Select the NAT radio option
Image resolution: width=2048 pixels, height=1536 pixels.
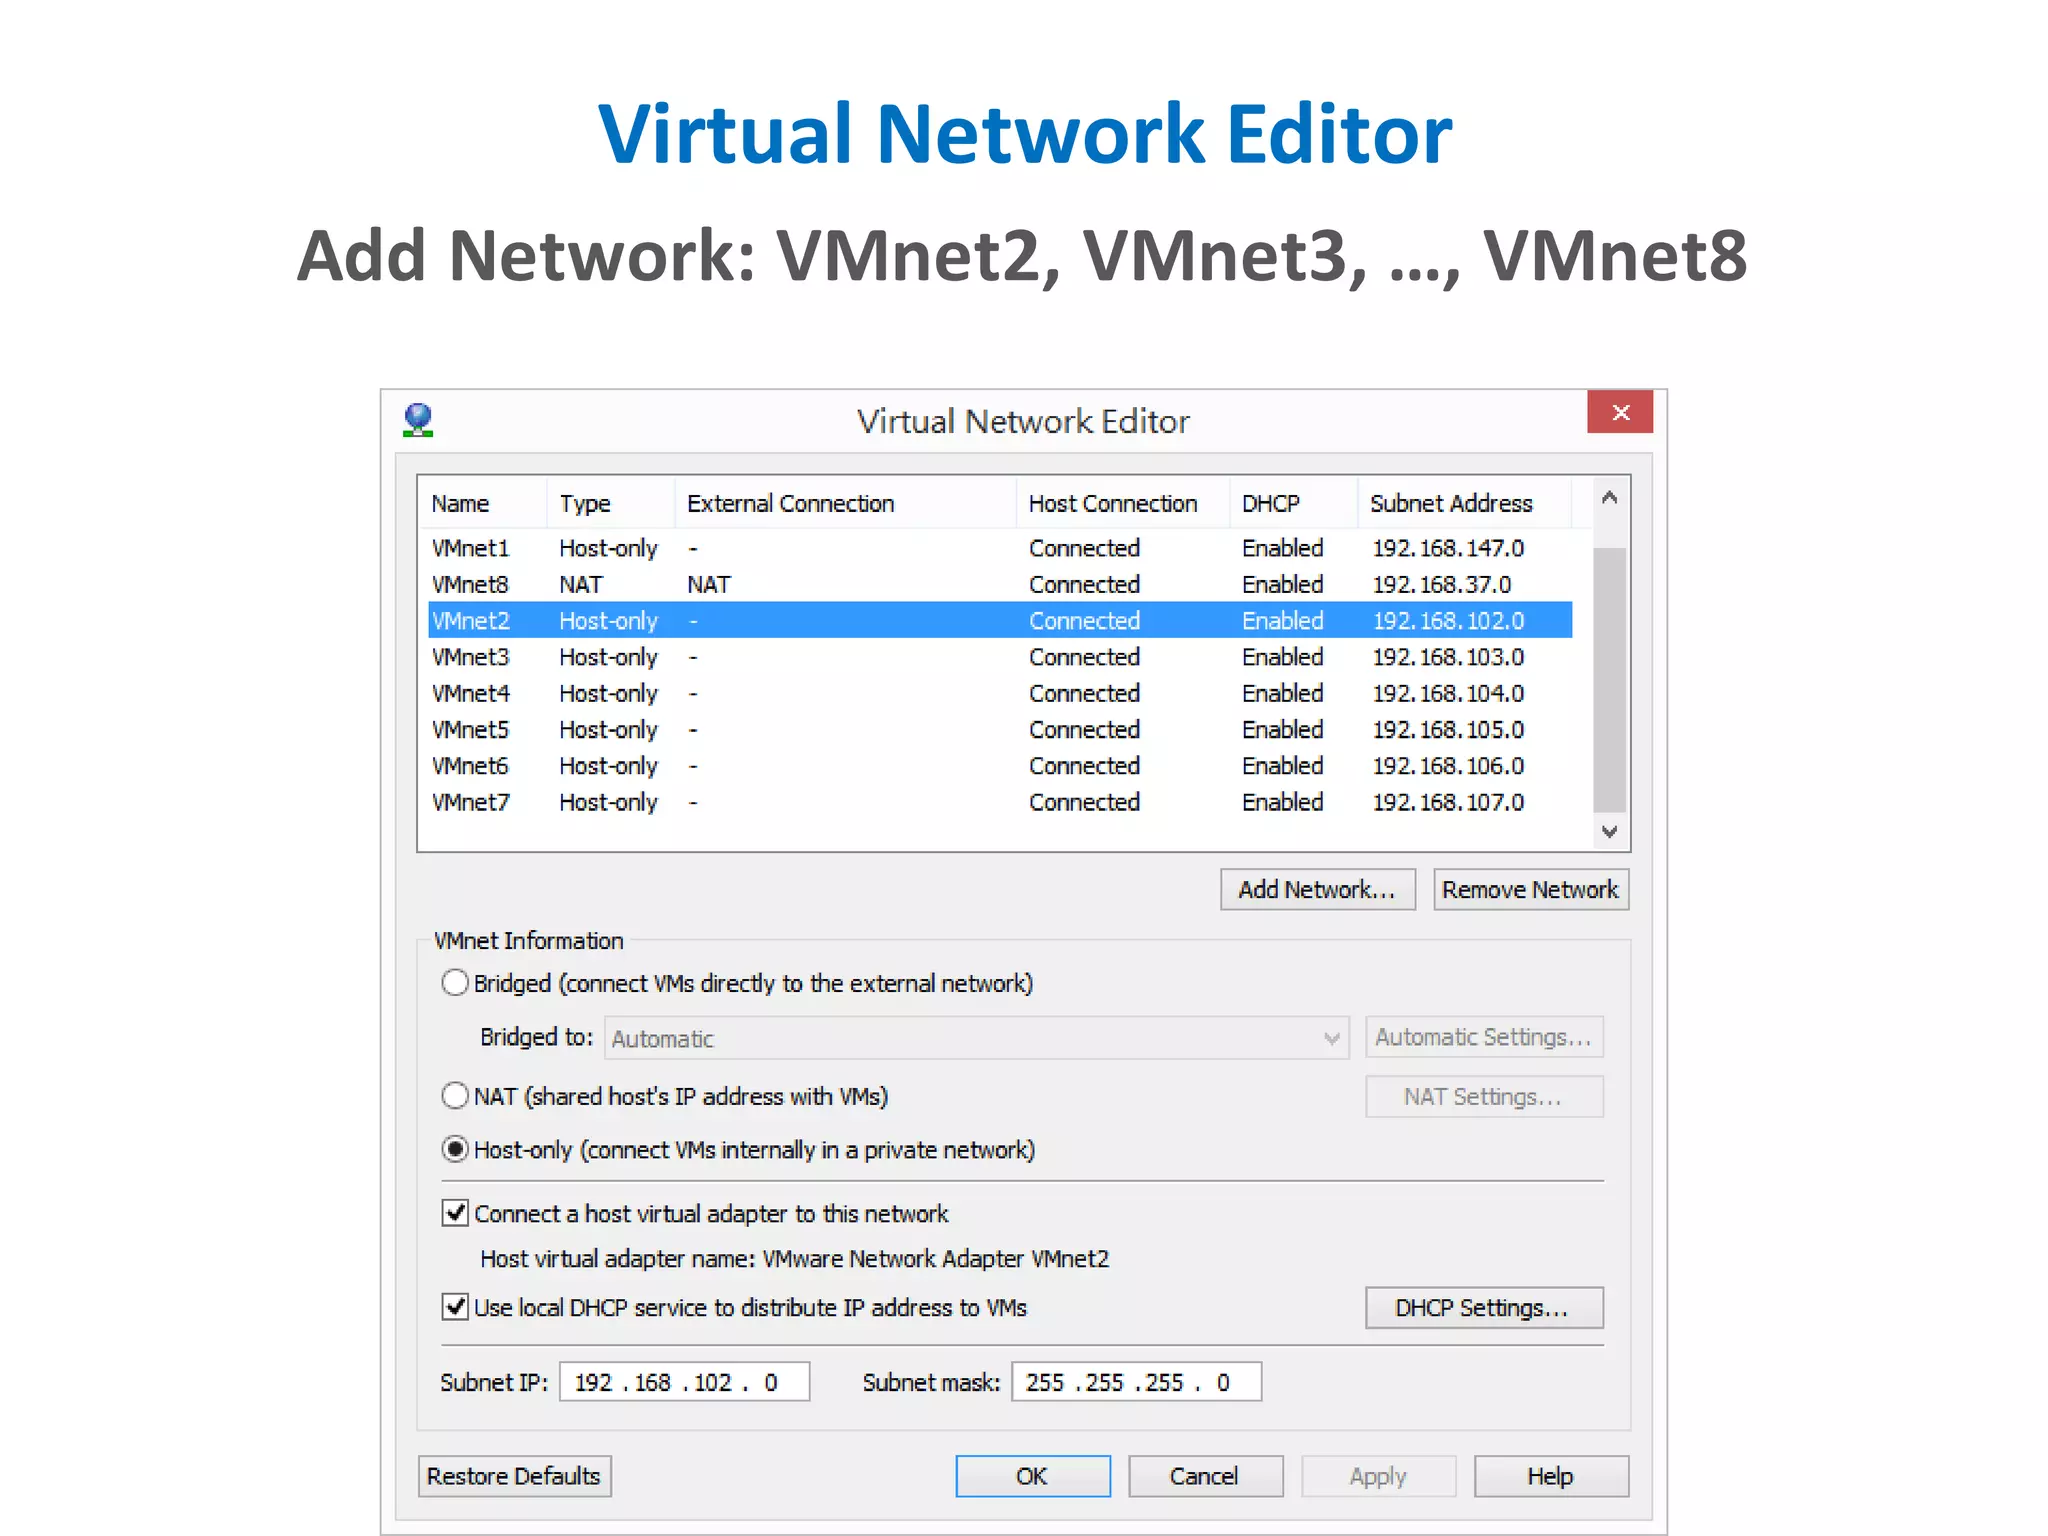[455, 1096]
